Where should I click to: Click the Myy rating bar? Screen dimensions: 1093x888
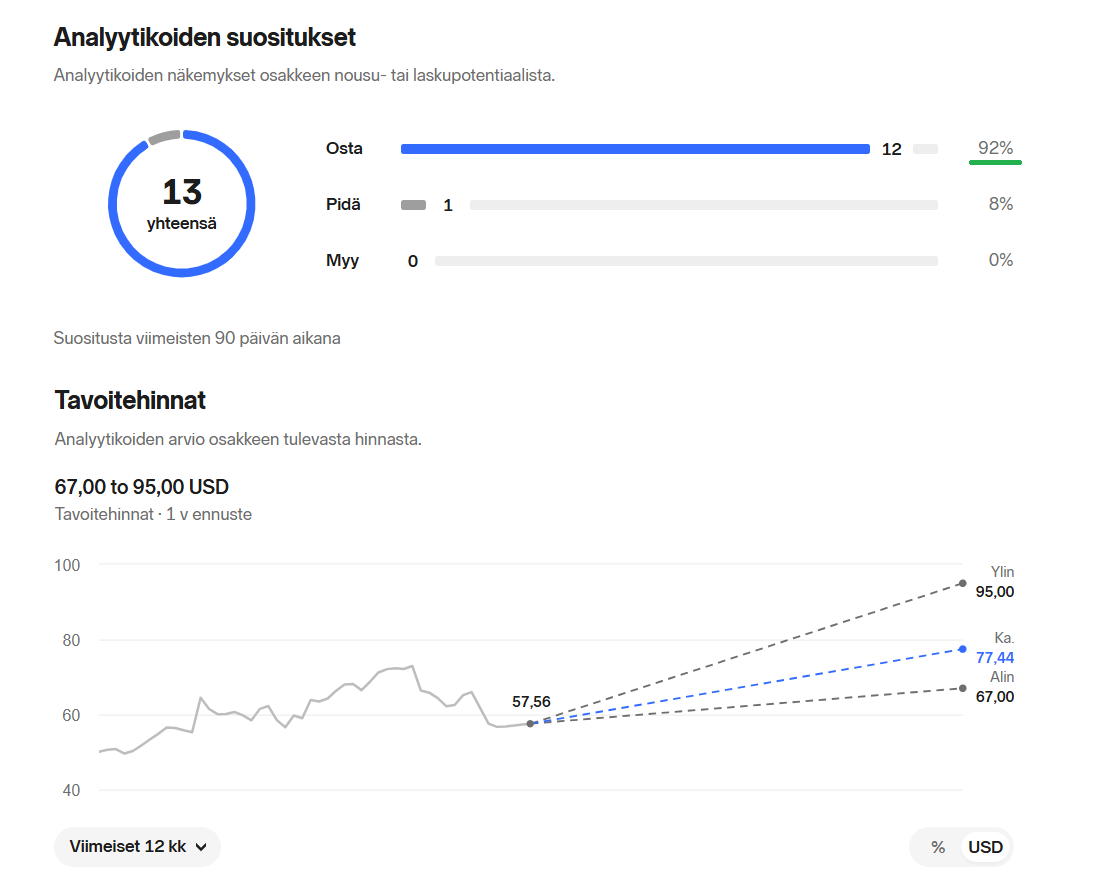coord(686,261)
